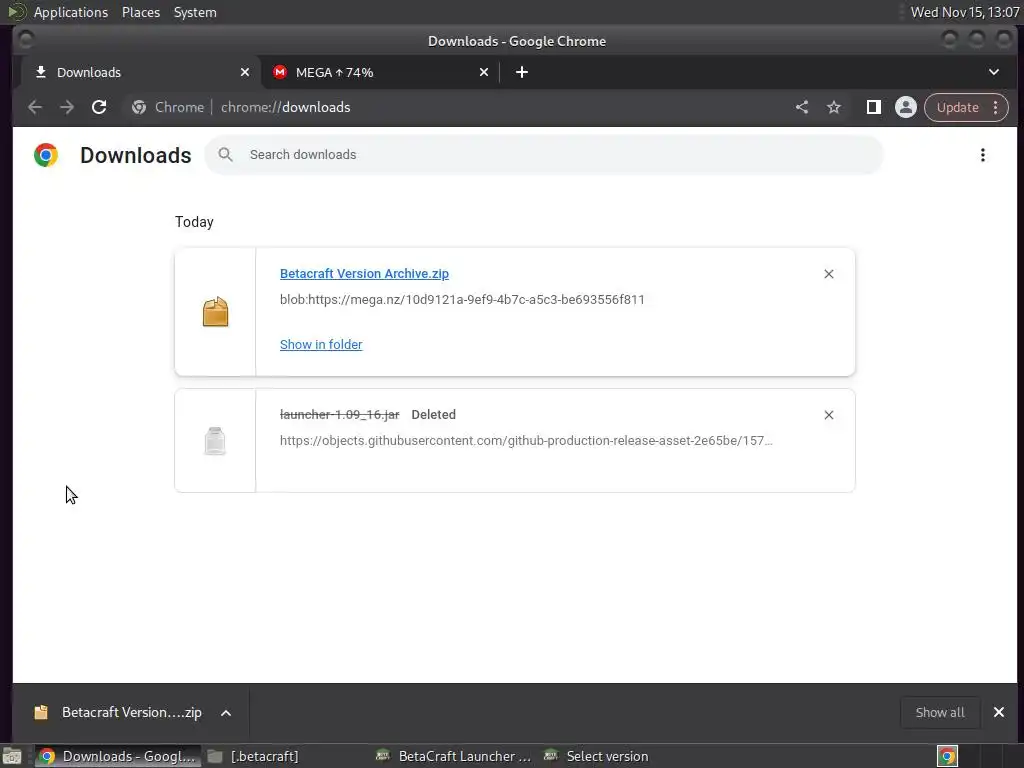
Task: Click the magnifier icon in search box
Action: 225,155
